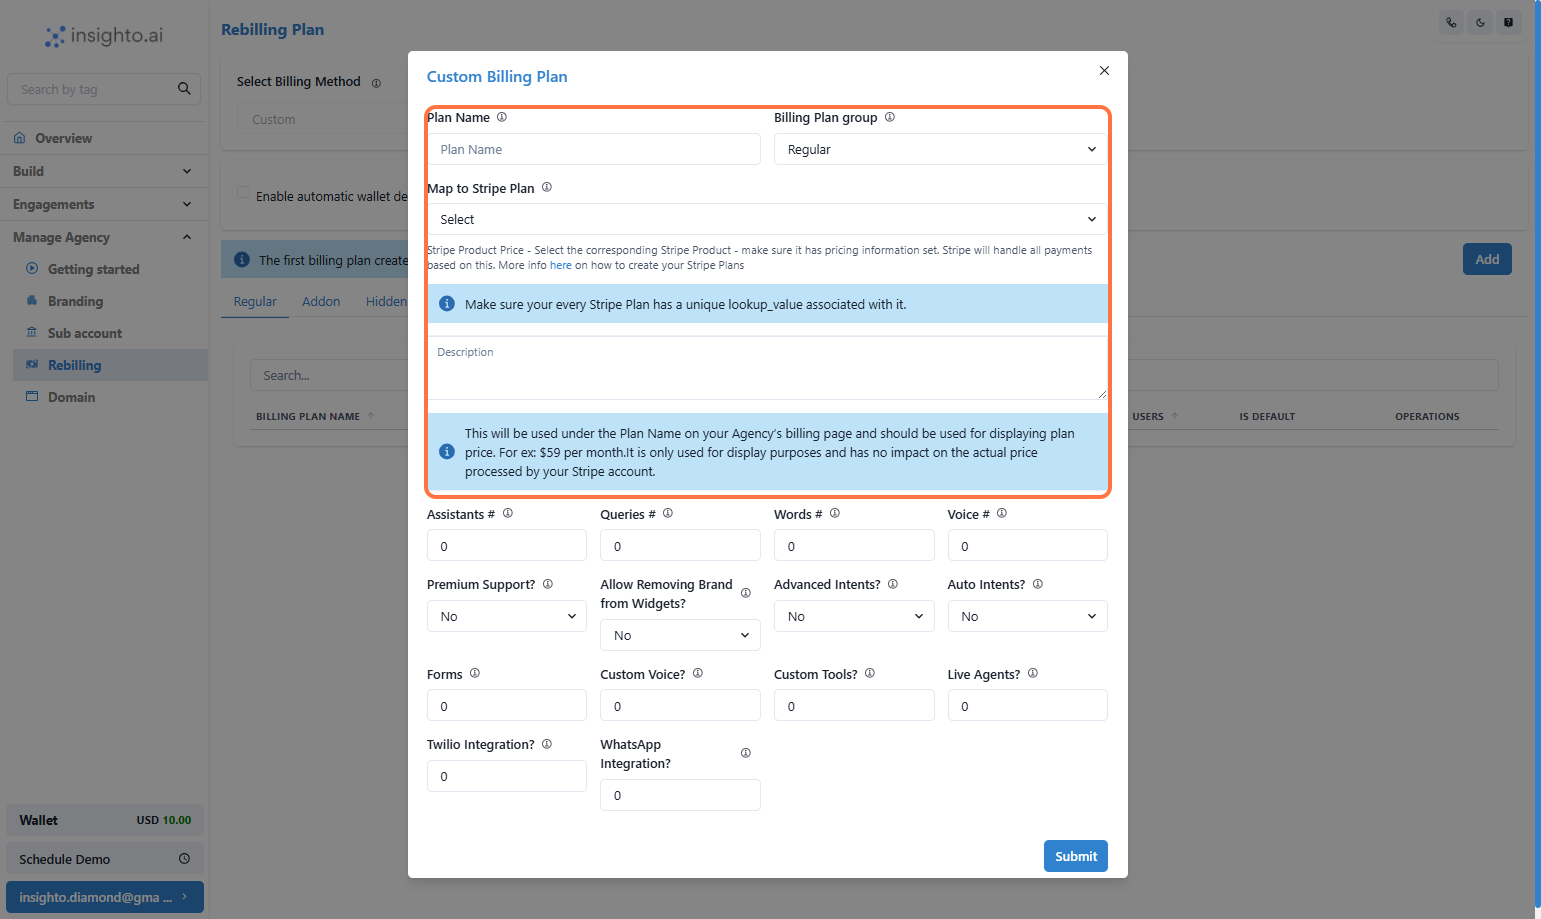
Task: Sort by BILLING PLAN NAME column
Action: (x=315, y=416)
